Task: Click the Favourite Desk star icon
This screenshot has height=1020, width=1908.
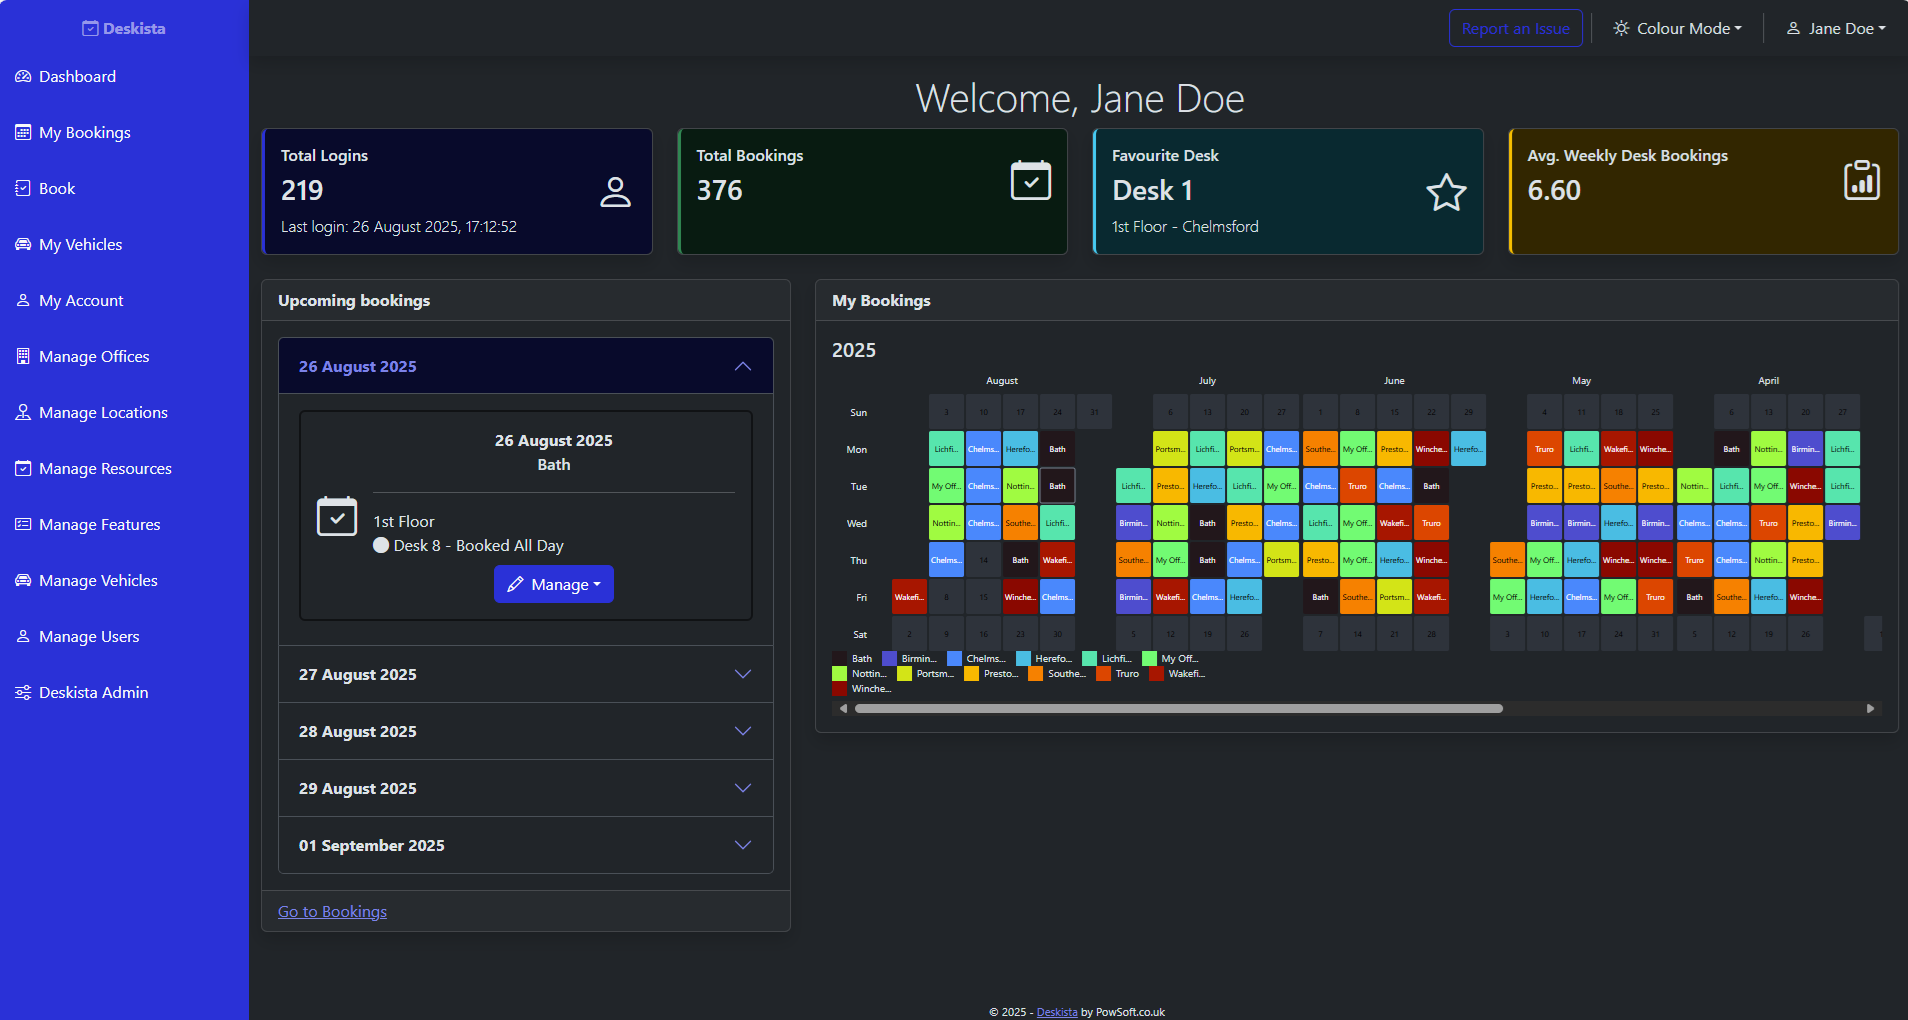Action: tap(1446, 192)
